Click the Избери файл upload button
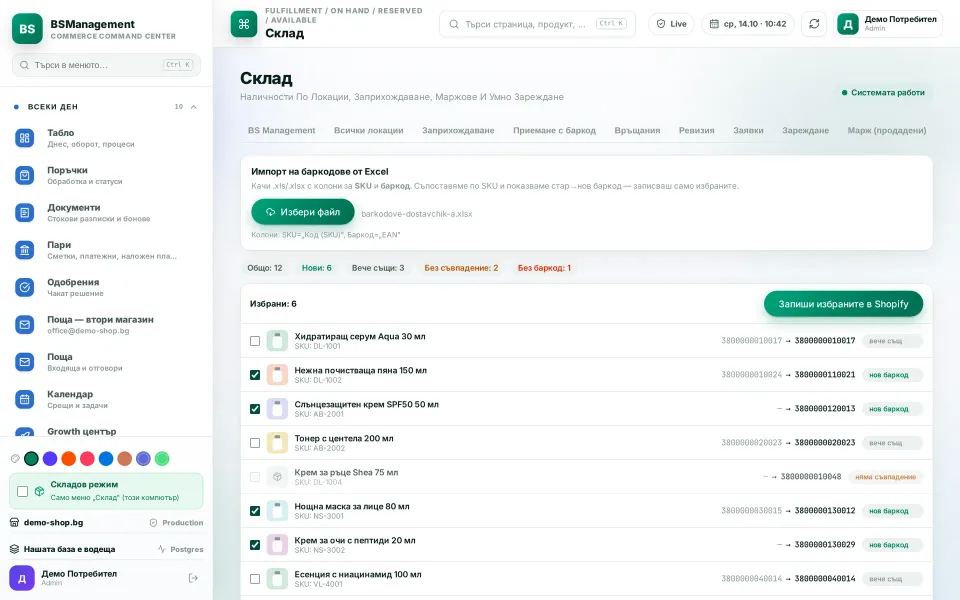The height and width of the screenshot is (600, 960). point(302,212)
